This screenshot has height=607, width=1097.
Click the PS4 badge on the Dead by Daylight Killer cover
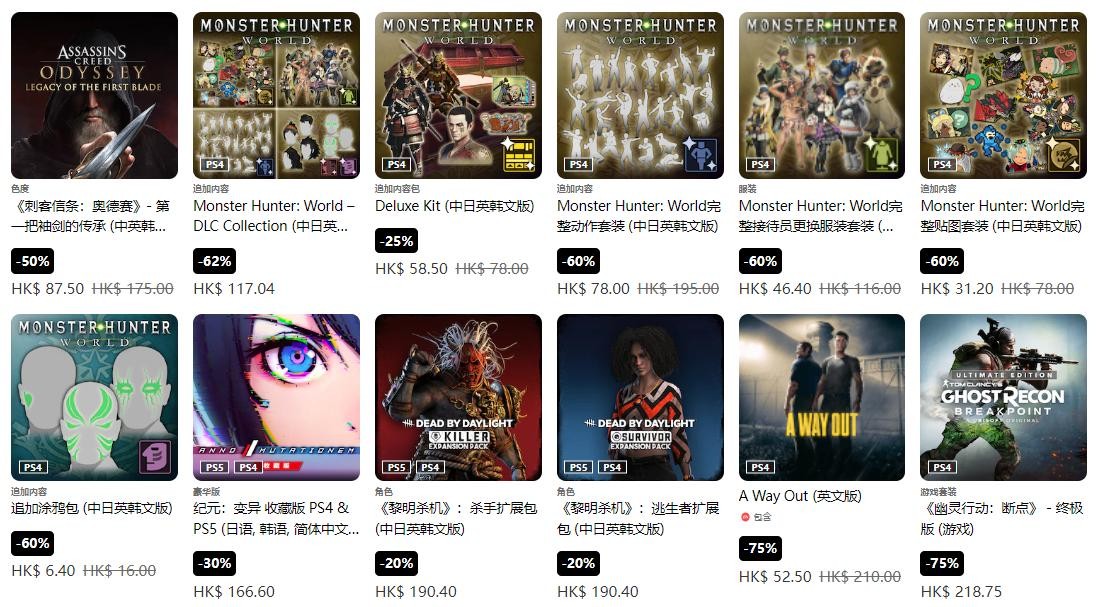[x=430, y=467]
